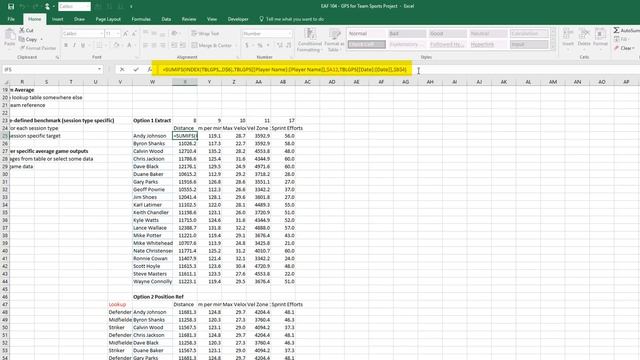Screen dimensions: 640x360
Task: Increase indent in Alignment group
Action: coord(182,45)
